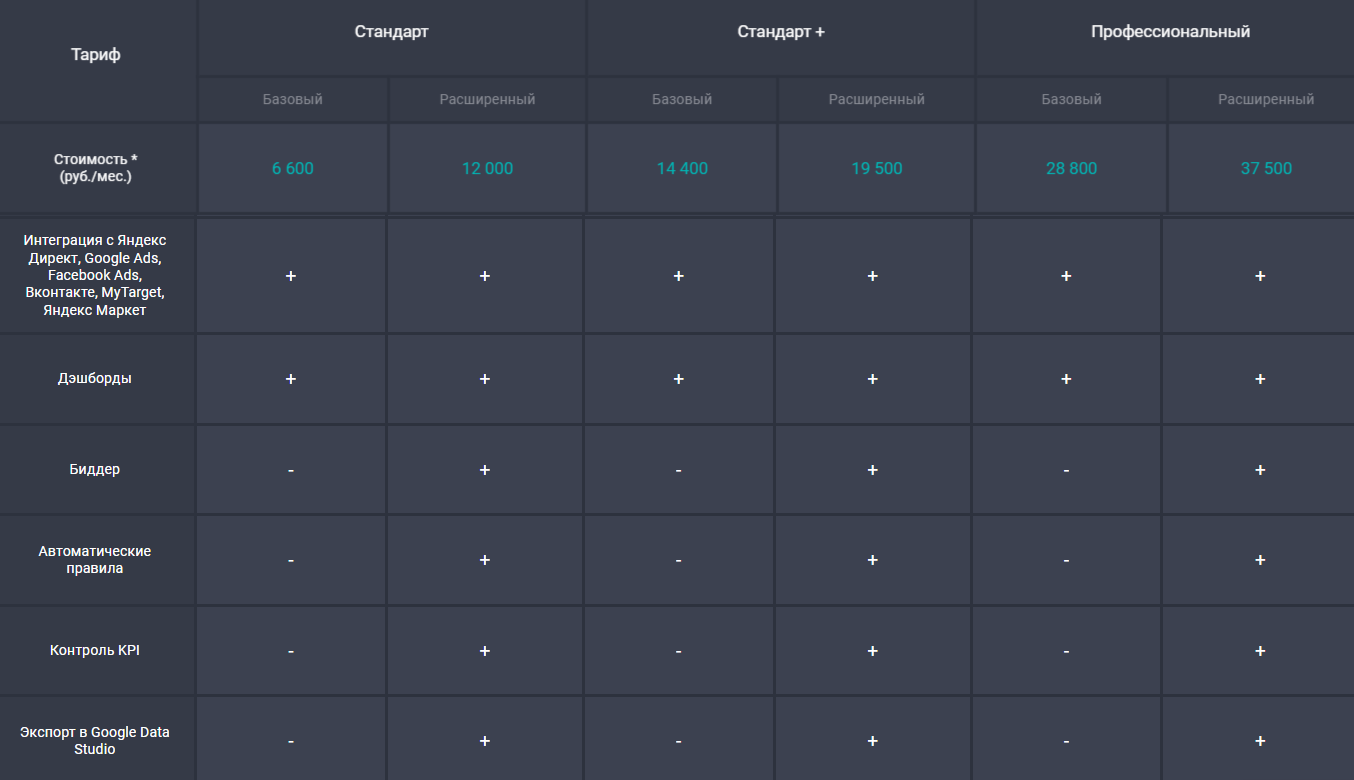Choose the 19 500 price
Screen dimensions: 1354x780
click(x=876, y=169)
